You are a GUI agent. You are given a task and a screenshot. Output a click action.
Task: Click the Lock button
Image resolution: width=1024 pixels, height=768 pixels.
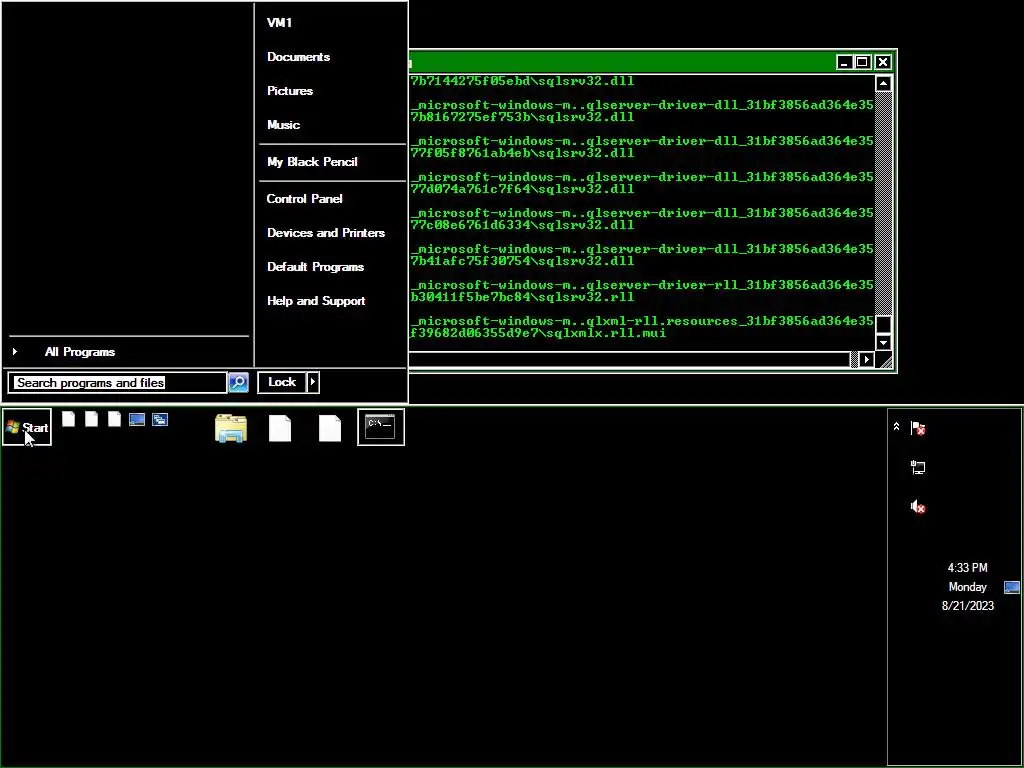pos(282,382)
